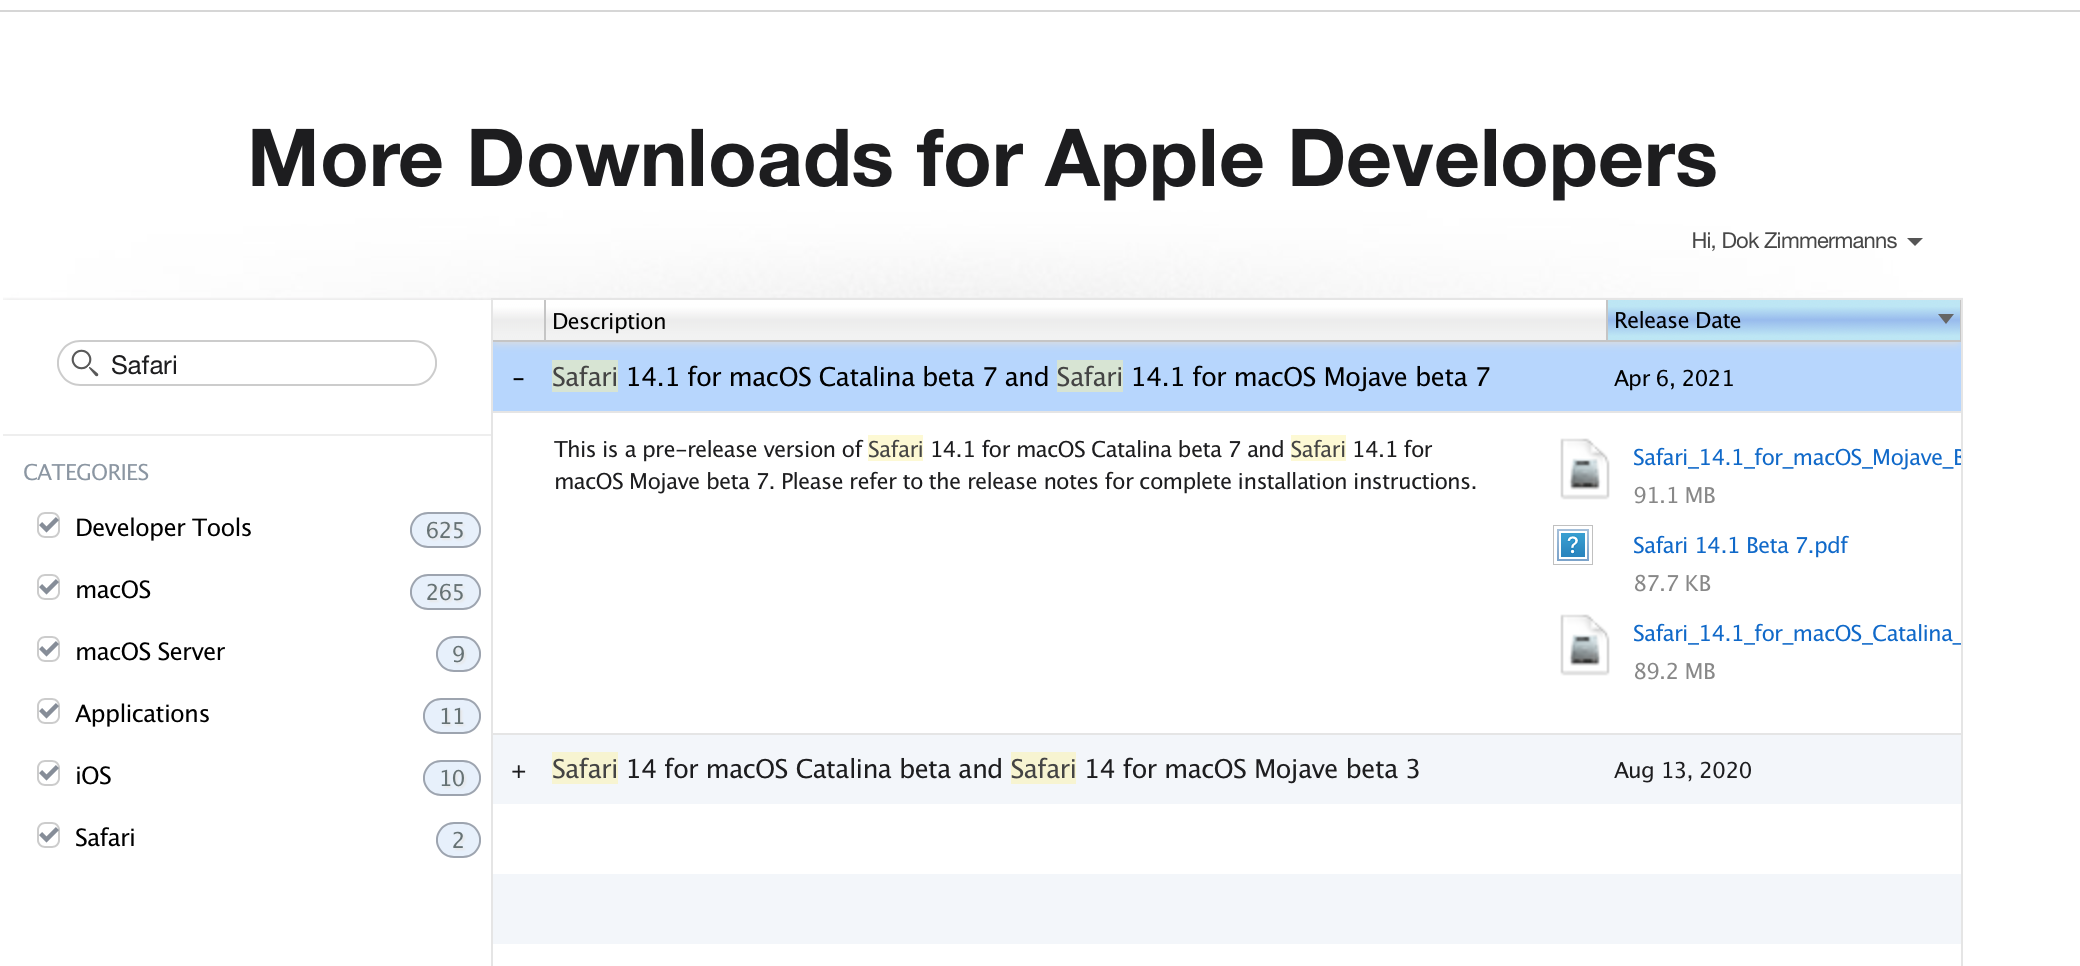Click the Mojave installer package icon
The width and height of the screenshot is (2080, 966).
point(1584,469)
